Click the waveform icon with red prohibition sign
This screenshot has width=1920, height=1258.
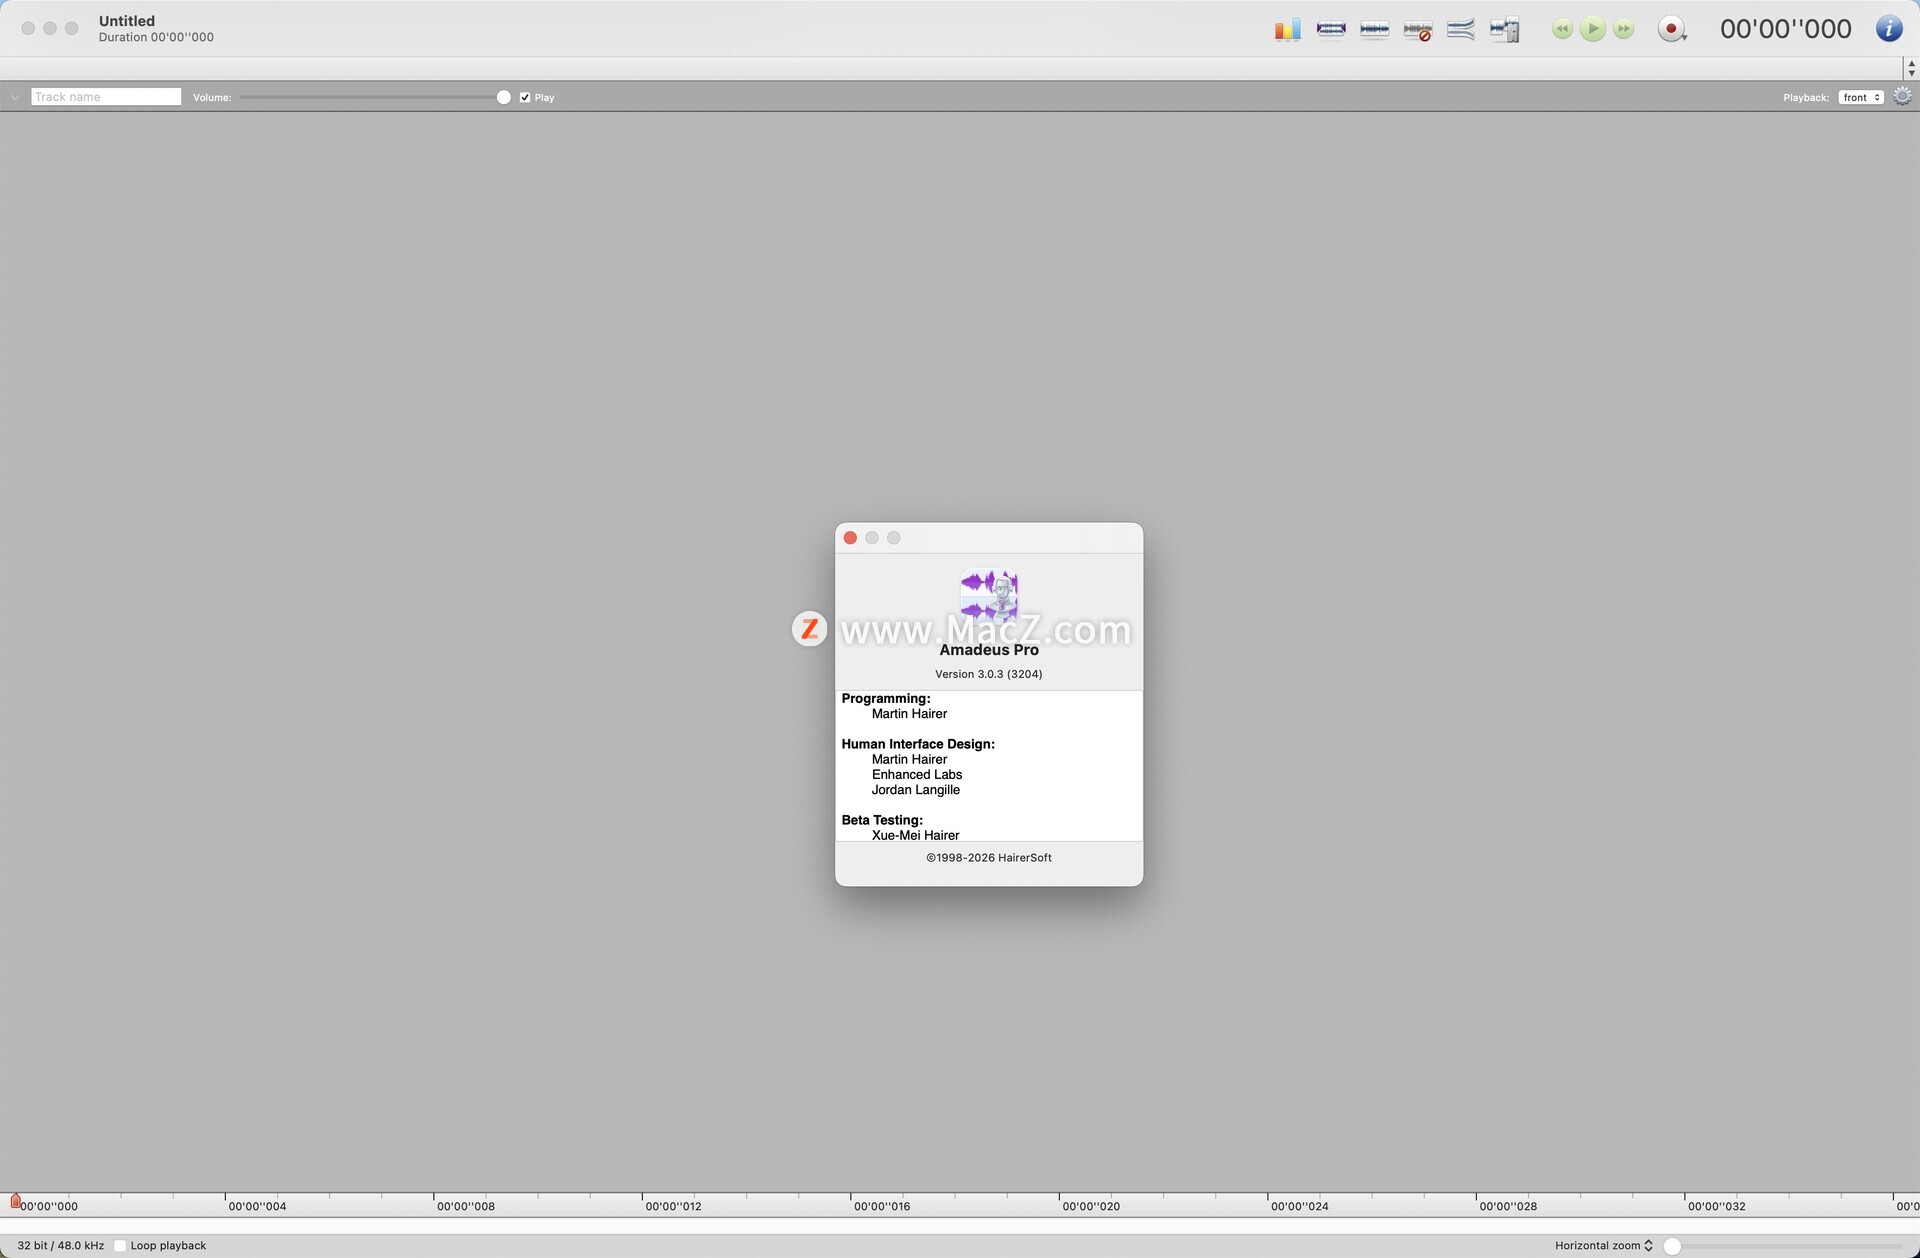pos(1418,30)
